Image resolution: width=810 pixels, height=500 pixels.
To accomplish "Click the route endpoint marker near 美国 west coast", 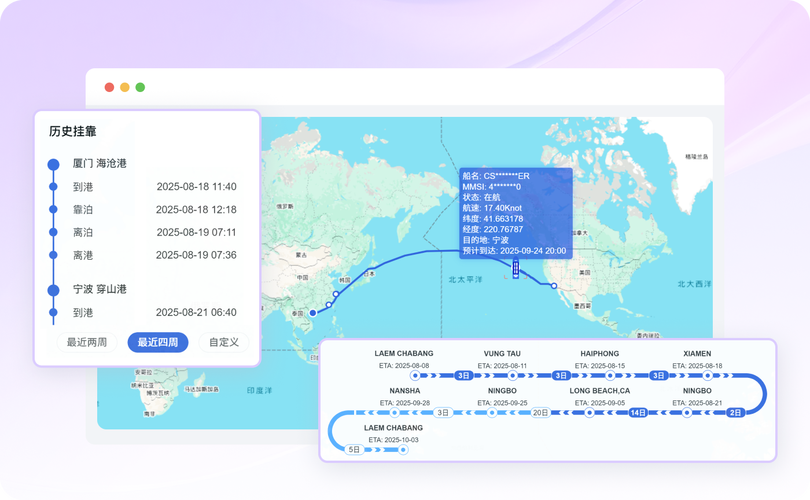I will point(554,286).
